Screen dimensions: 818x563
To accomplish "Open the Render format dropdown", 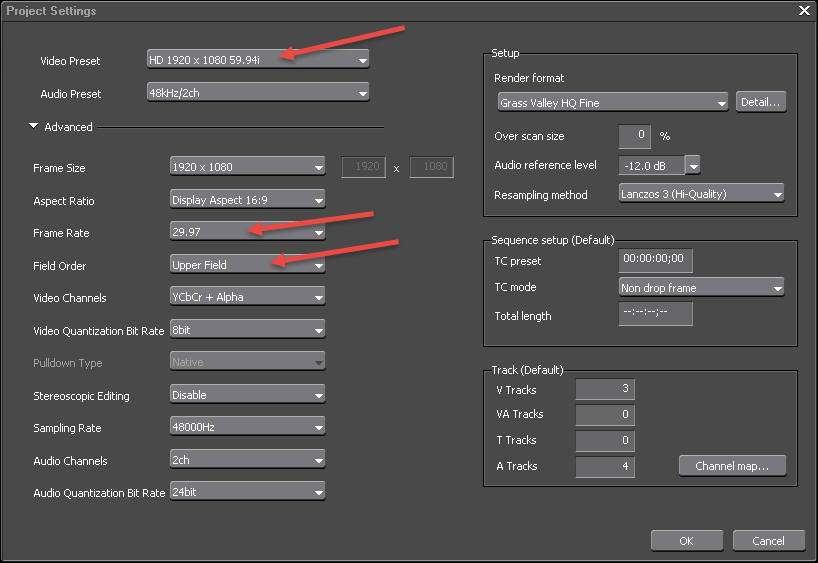I will [x=612, y=102].
